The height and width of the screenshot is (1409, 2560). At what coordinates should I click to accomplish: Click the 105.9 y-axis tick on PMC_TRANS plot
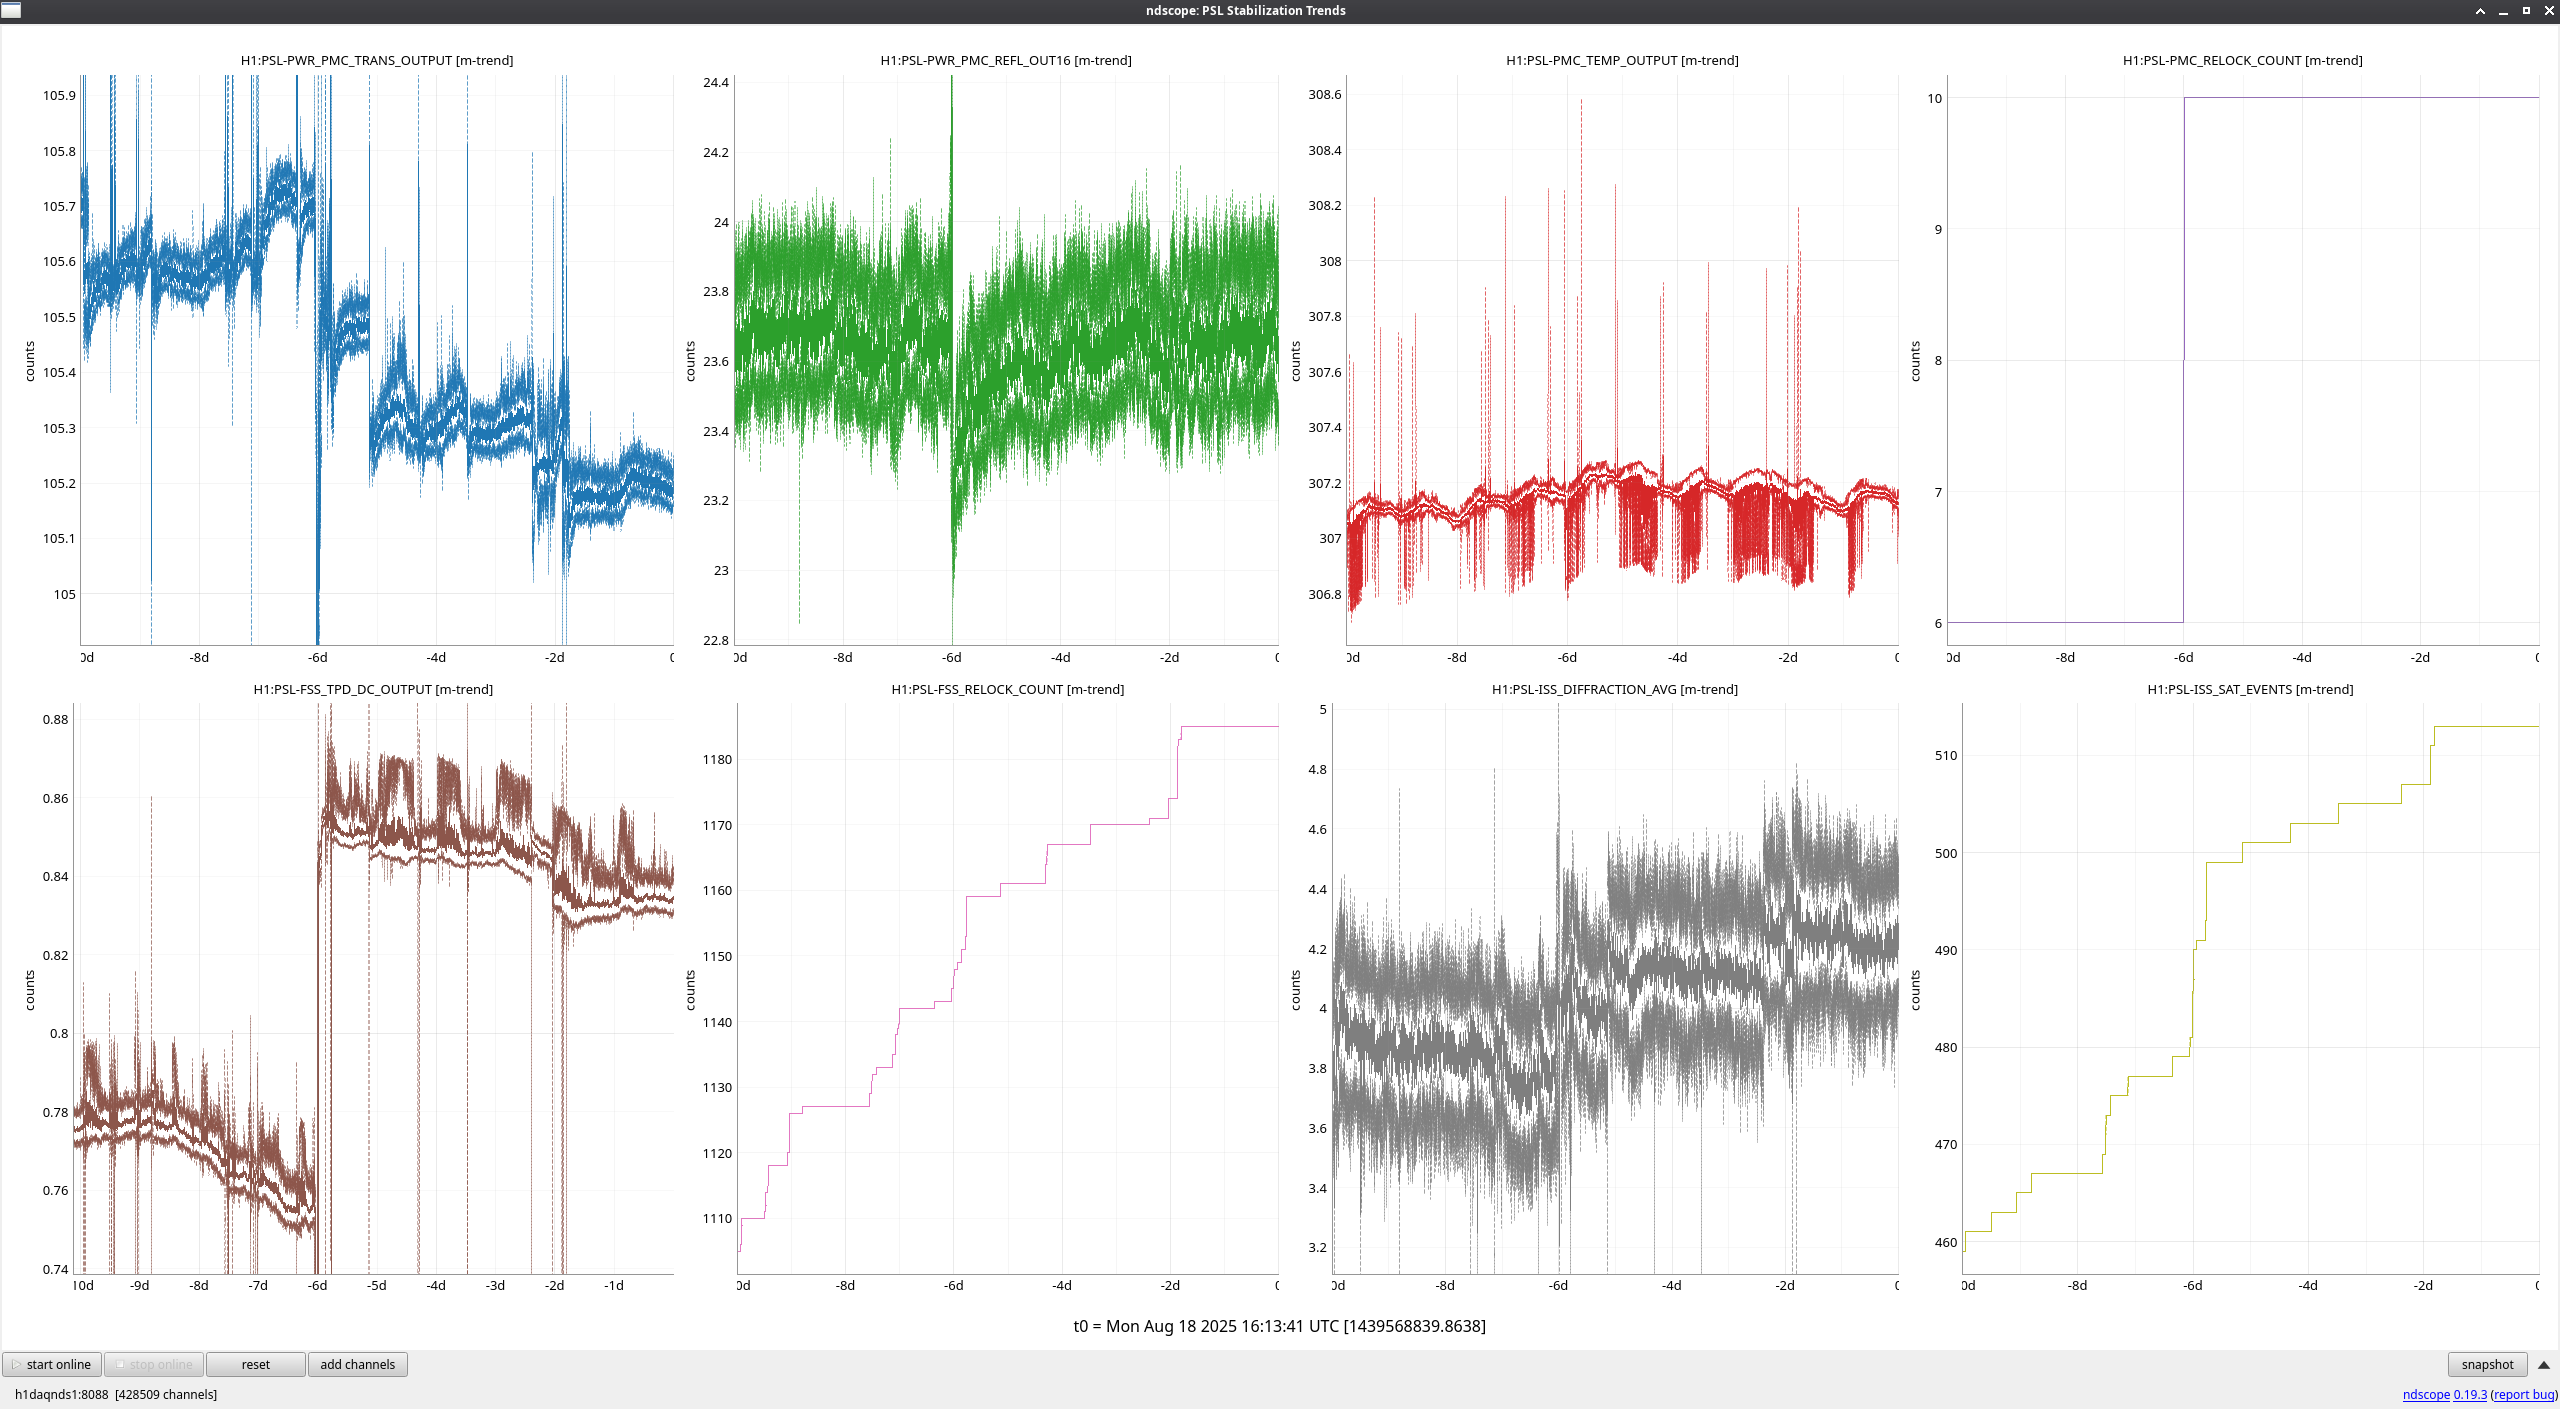59,96
